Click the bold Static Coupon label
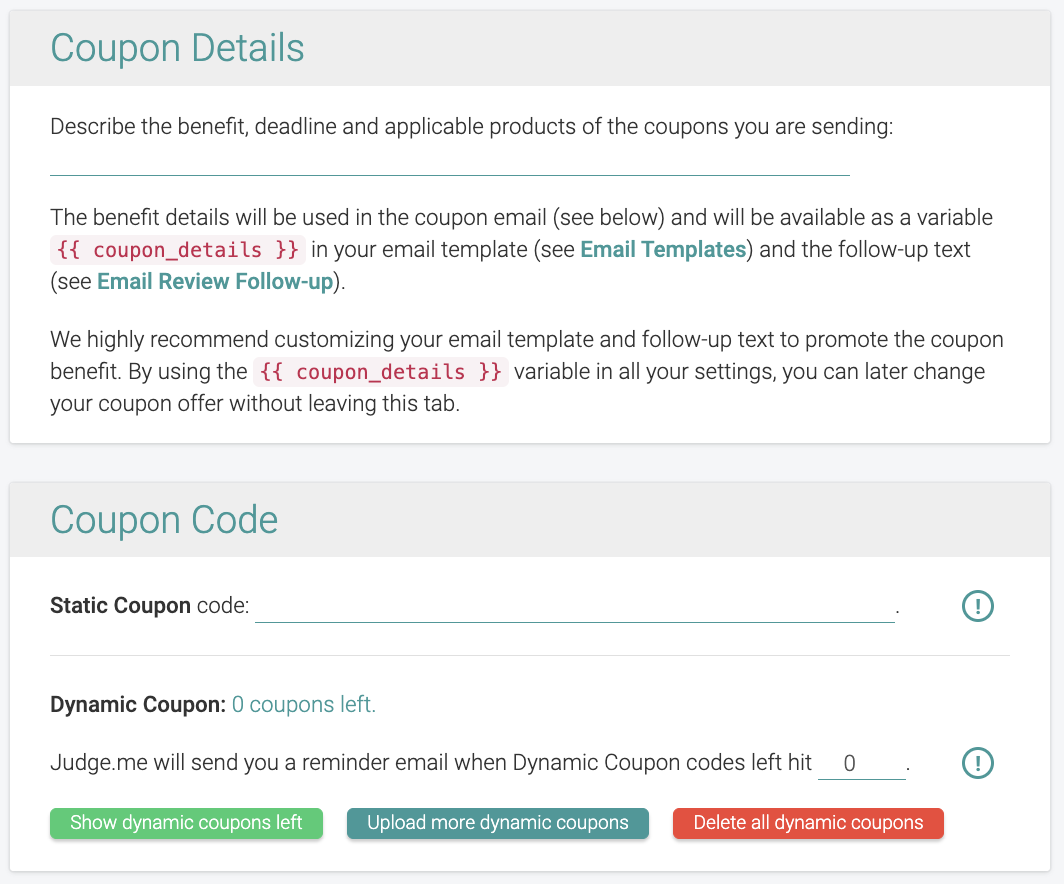 [x=120, y=605]
